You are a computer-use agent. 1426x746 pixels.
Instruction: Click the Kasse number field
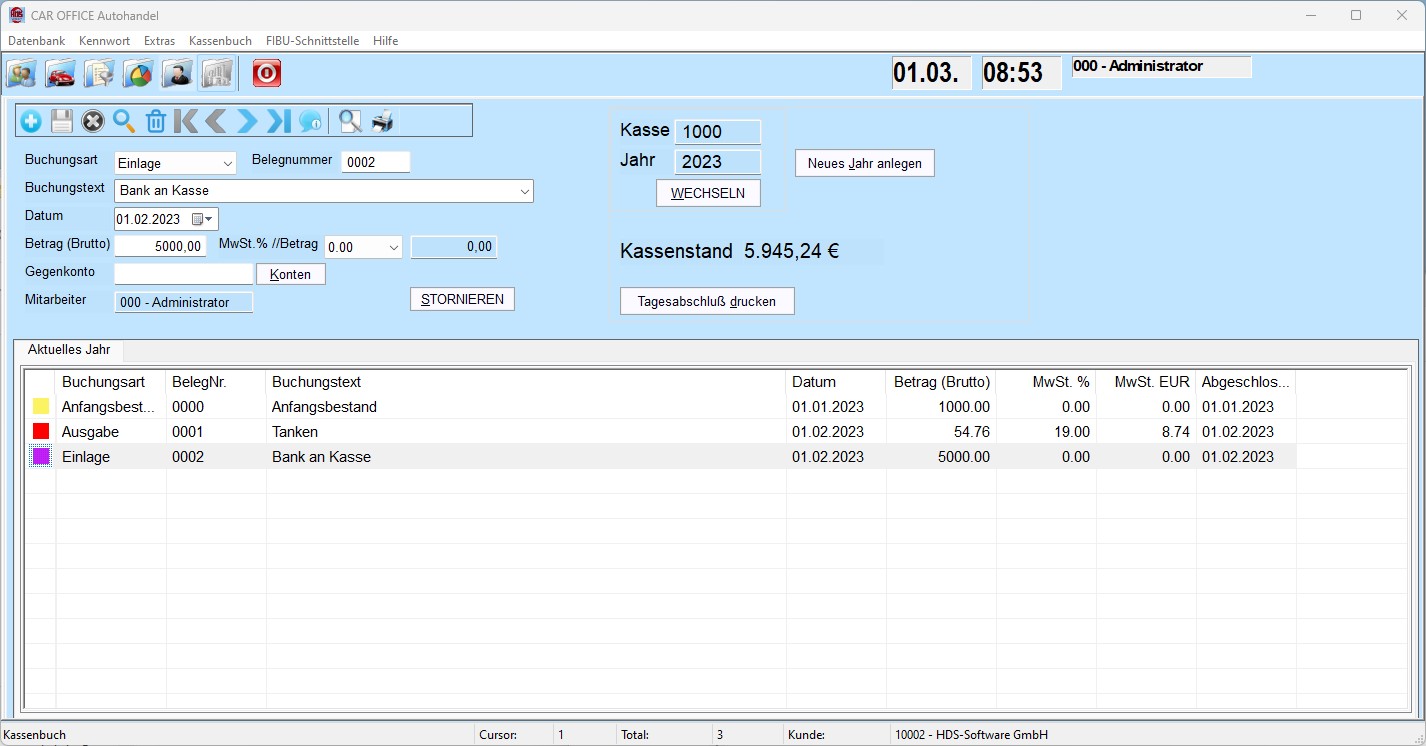718,132
